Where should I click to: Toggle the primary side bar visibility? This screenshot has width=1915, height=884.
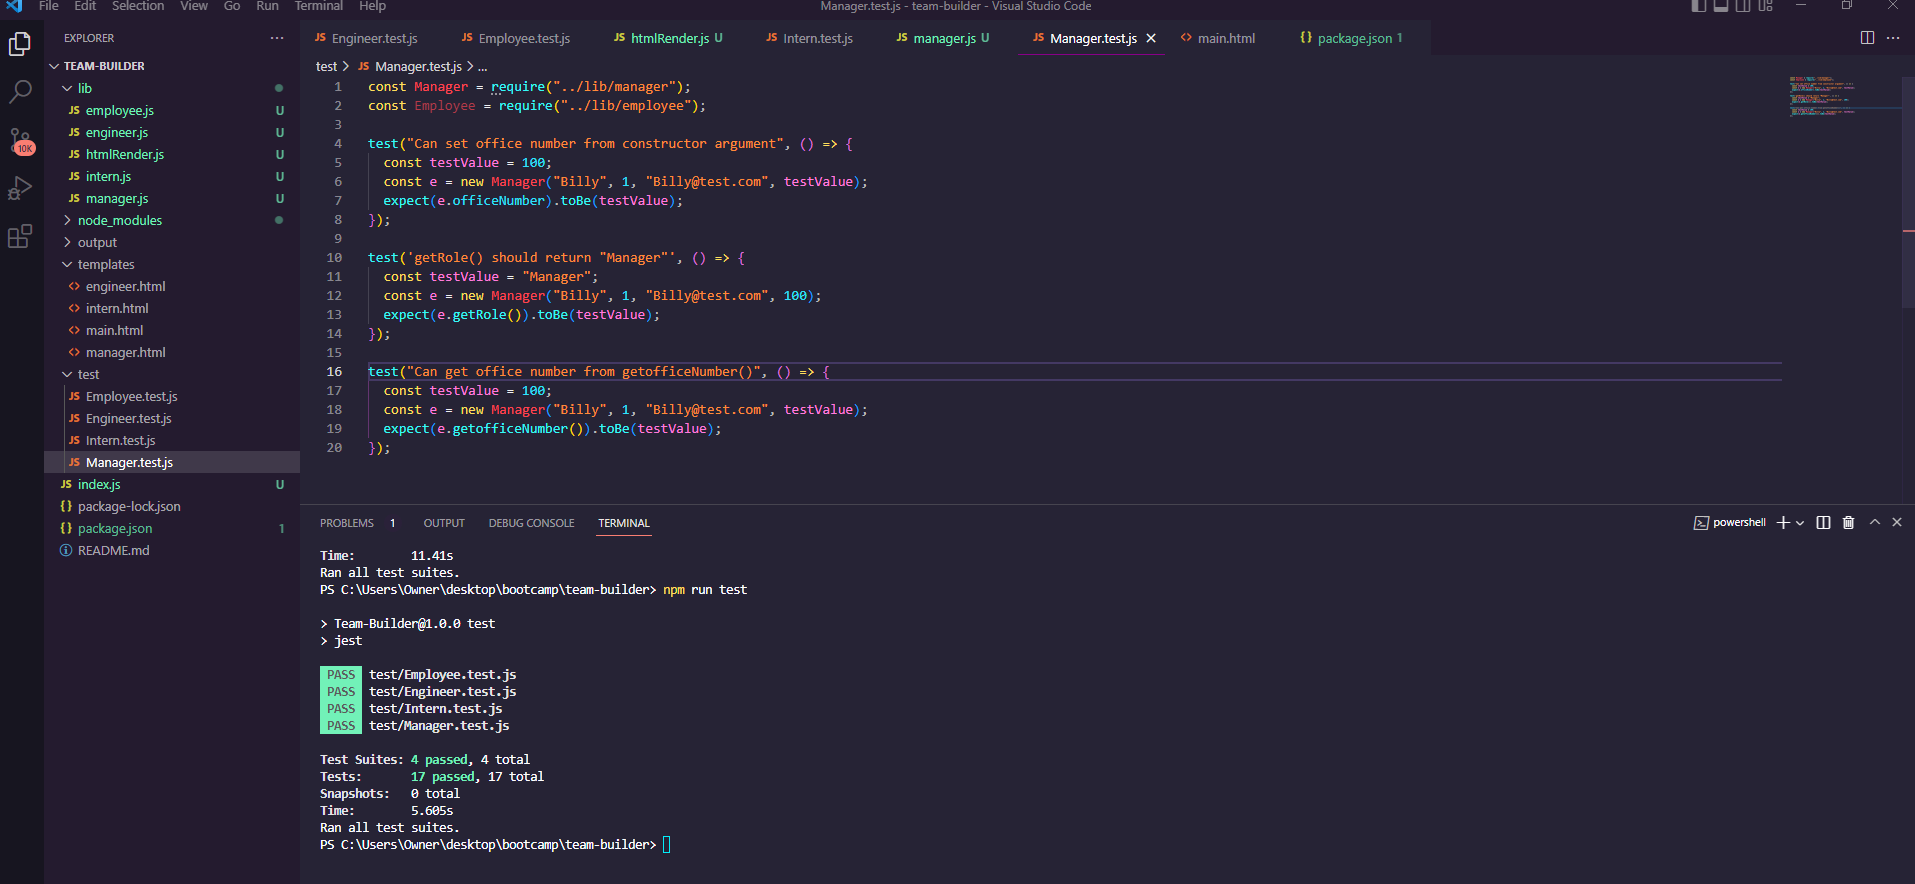point(1698,6)
